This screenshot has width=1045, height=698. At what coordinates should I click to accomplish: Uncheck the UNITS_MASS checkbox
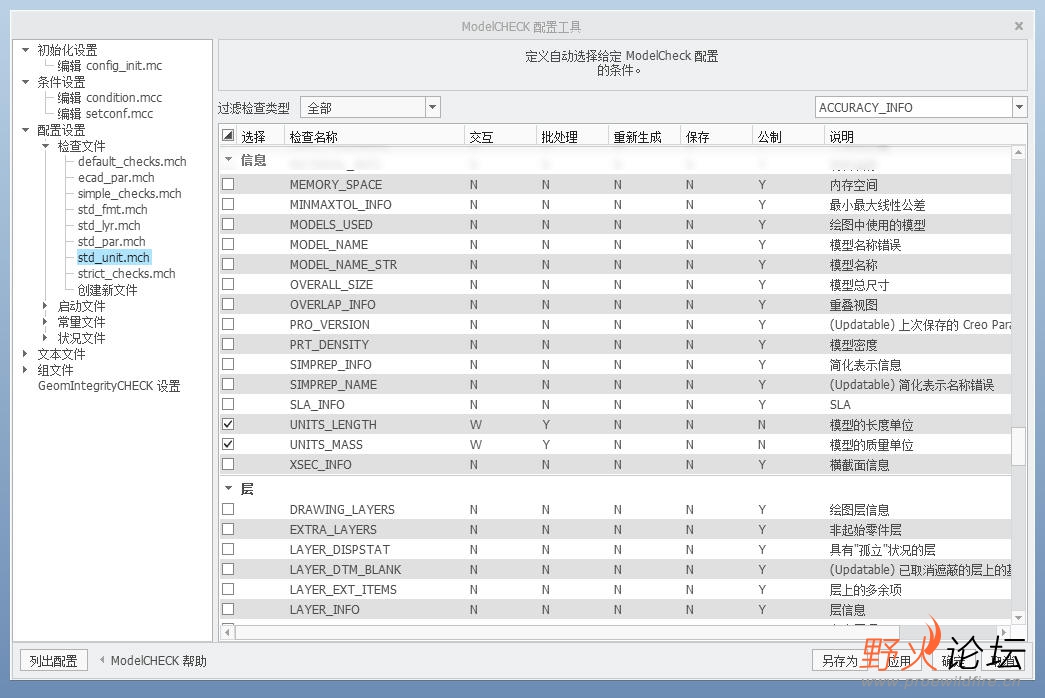click(x=228, y=444)
